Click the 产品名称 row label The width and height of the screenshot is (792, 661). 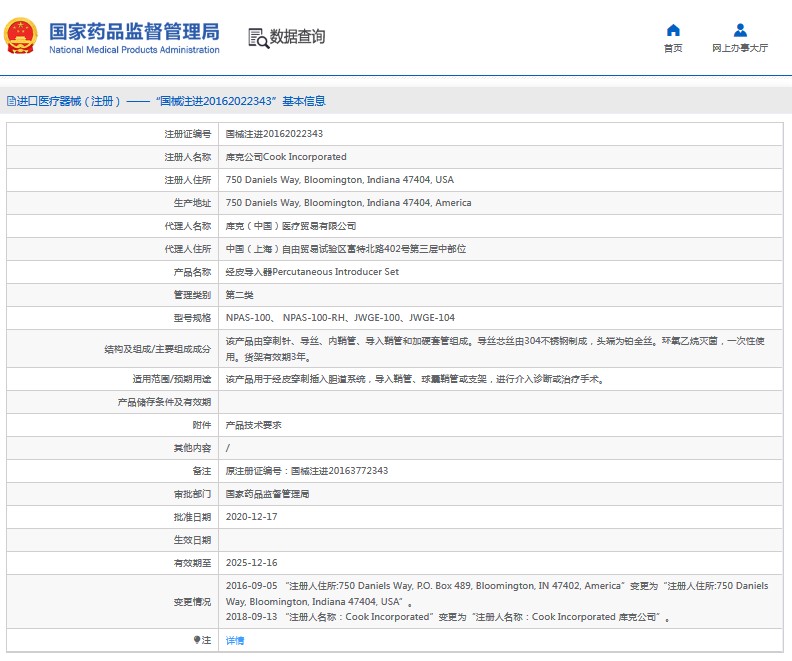point(192,272)
